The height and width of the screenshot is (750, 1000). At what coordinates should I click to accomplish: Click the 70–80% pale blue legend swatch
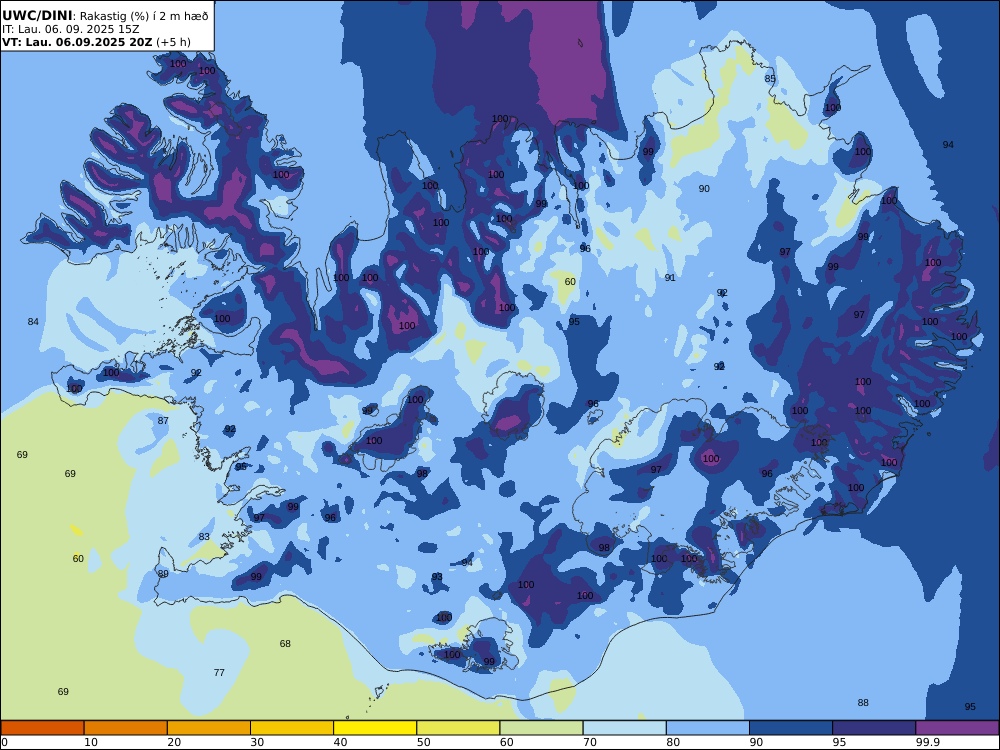point(624,728)
